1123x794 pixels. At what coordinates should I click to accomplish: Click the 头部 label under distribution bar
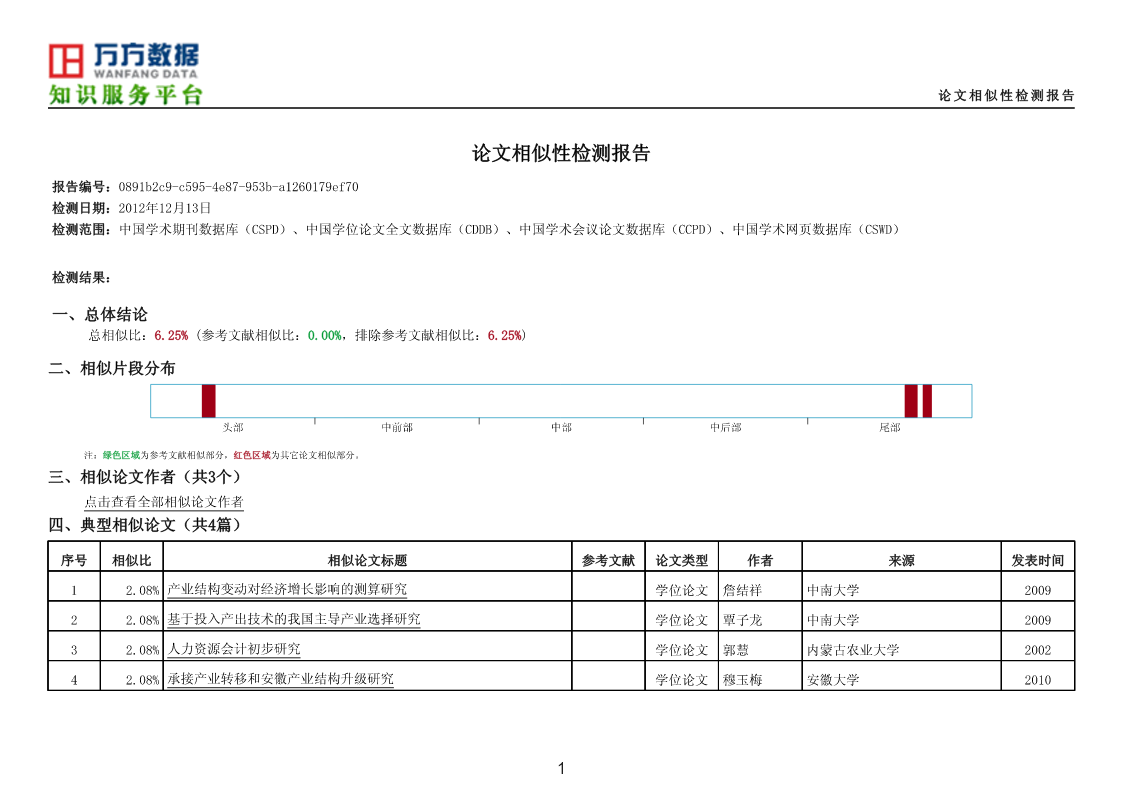coord(233,427)
